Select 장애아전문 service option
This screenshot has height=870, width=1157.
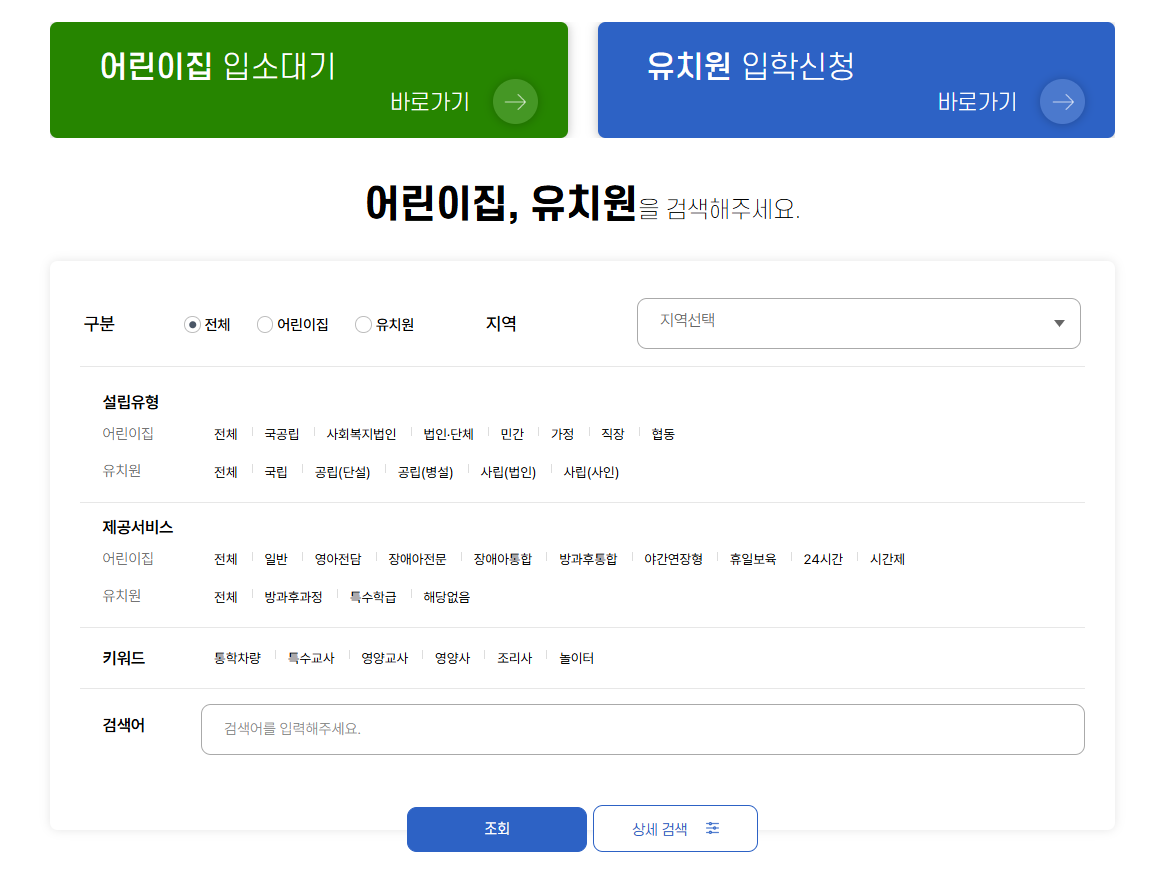(418, 559)
